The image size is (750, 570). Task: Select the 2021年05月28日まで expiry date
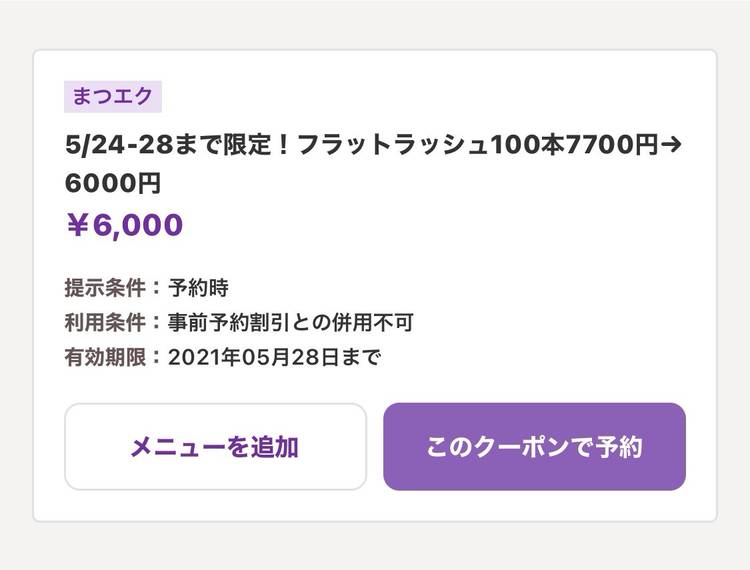274,357
